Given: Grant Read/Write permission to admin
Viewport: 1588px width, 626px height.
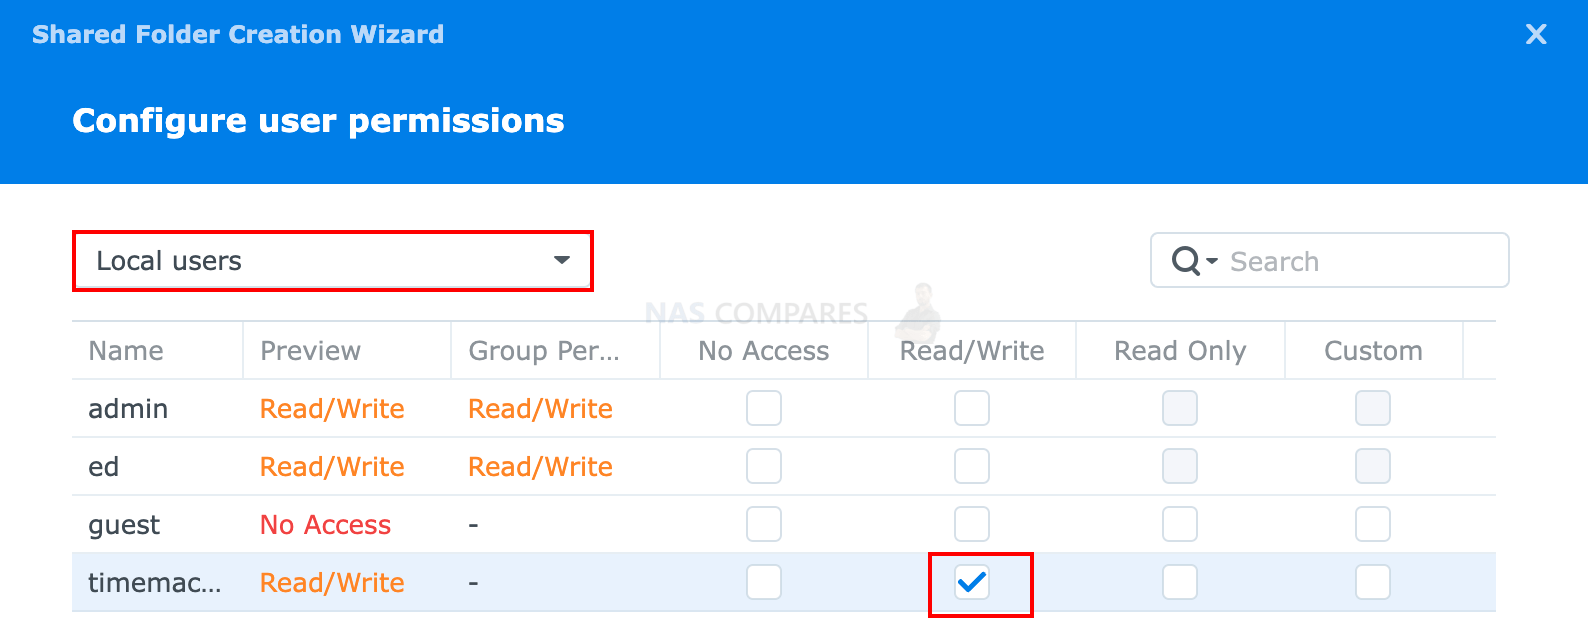Looking at the screenshot, I should pyautogui.click(x=971, y=408).
